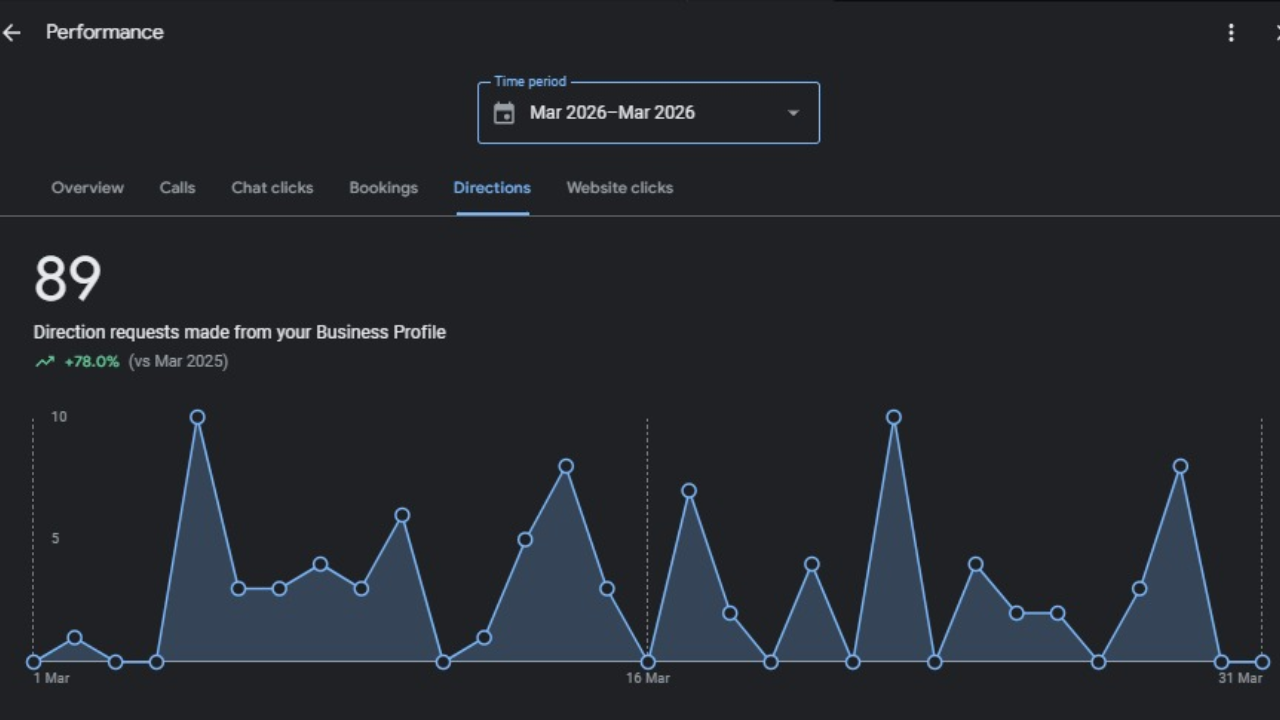Click the first chart peak at value 10
Image resolution: width=1280 pixels, height=720 pixels.
coord(197,417)
